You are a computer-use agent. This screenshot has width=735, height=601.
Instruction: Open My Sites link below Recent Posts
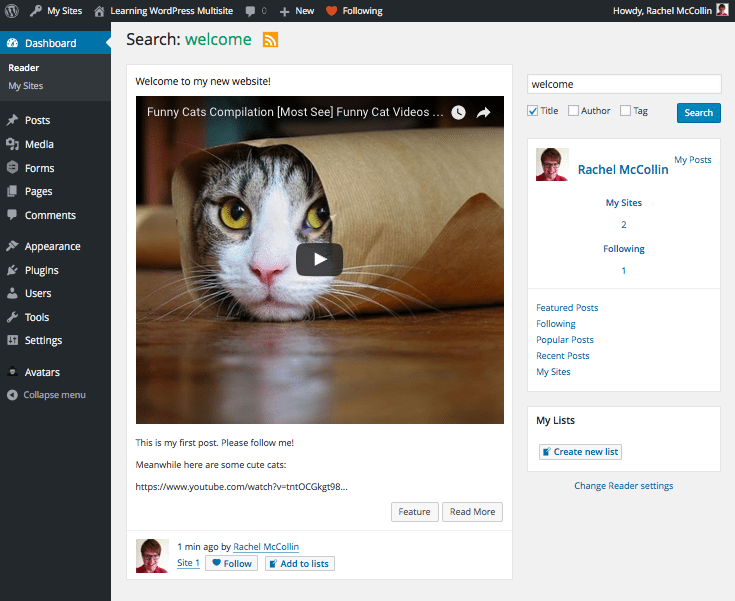553,372
